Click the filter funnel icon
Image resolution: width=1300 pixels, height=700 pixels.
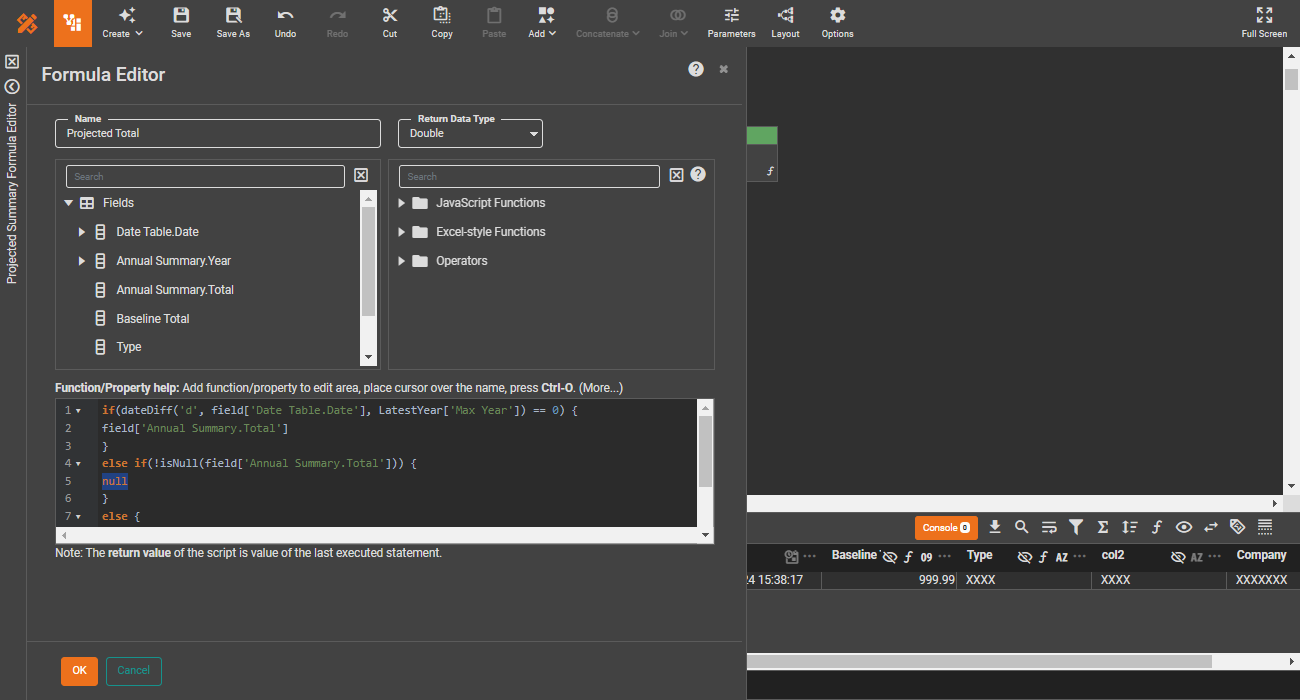[x=1076, y=527]
